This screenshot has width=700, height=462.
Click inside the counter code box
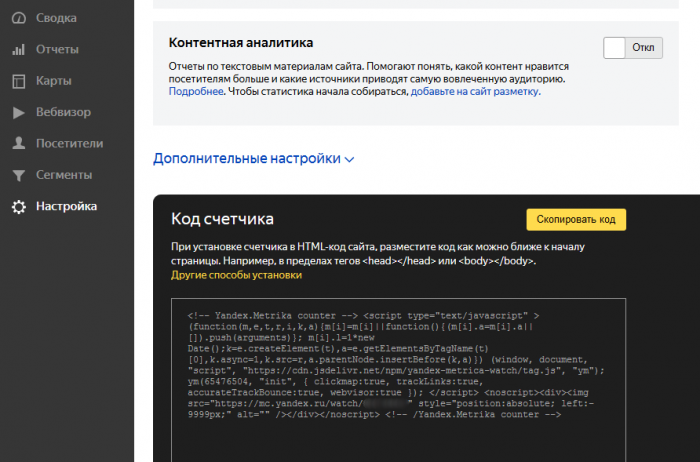pos(398,379)
